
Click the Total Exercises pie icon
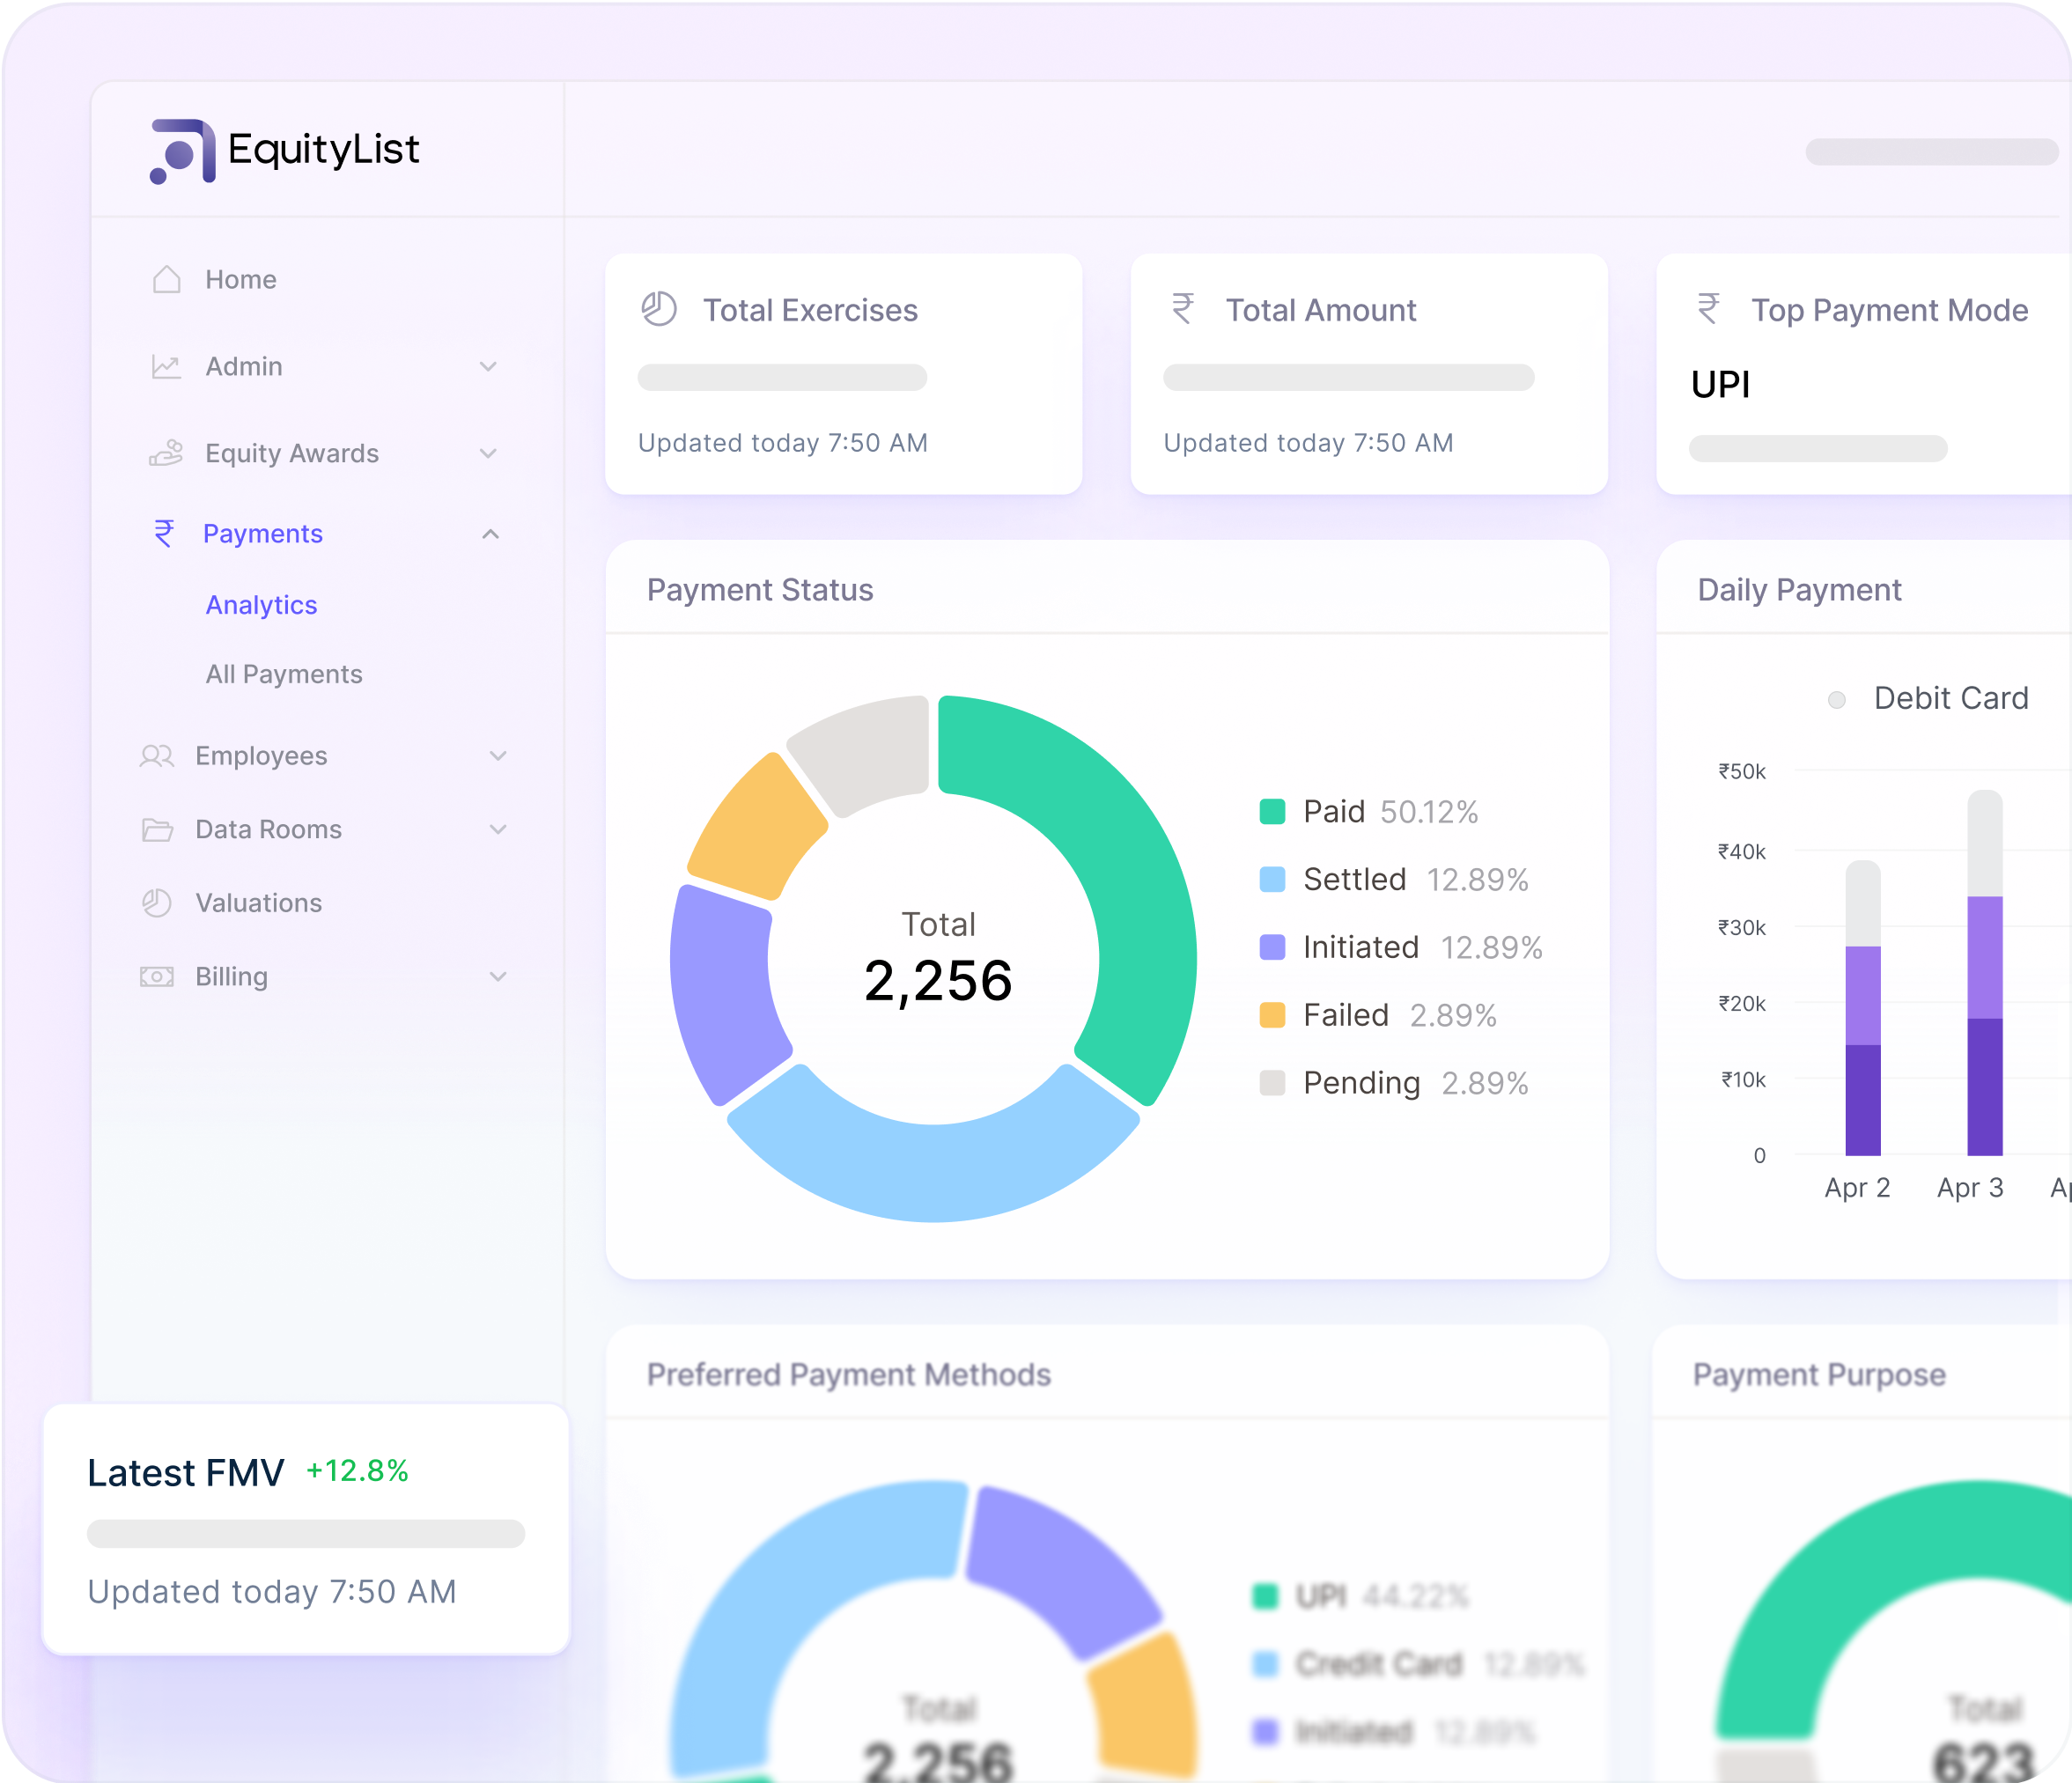coord(659,309)
